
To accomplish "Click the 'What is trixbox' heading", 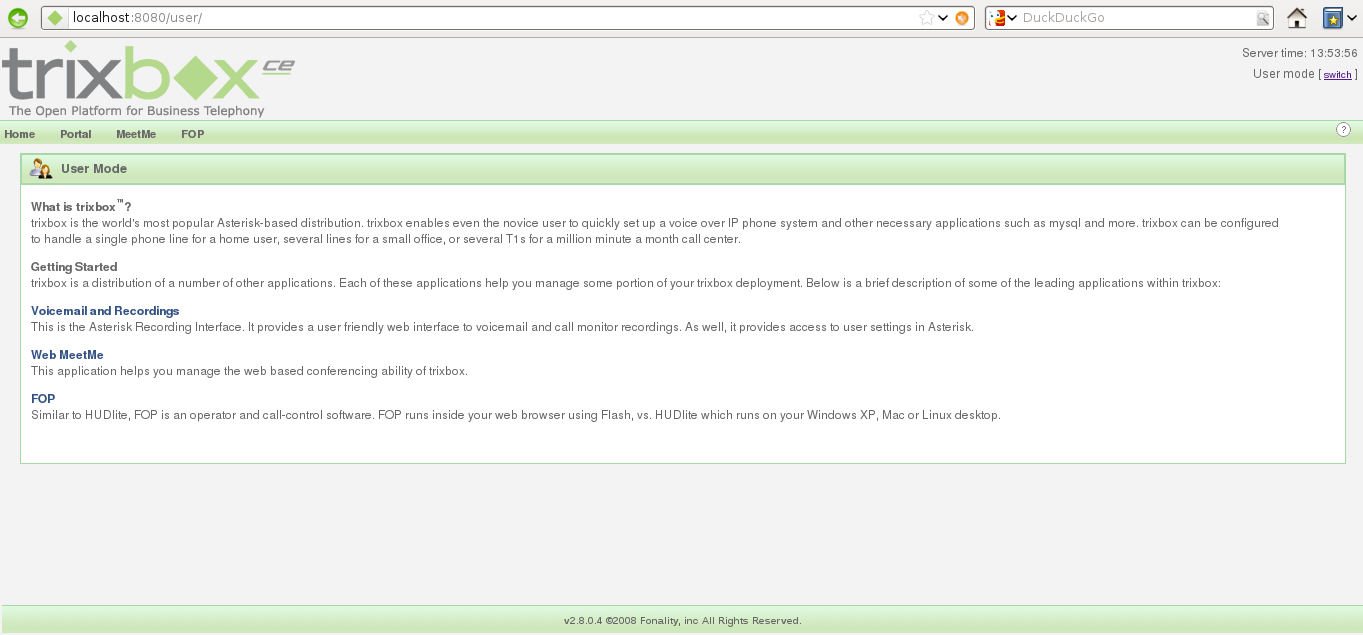I will point(81,207).
